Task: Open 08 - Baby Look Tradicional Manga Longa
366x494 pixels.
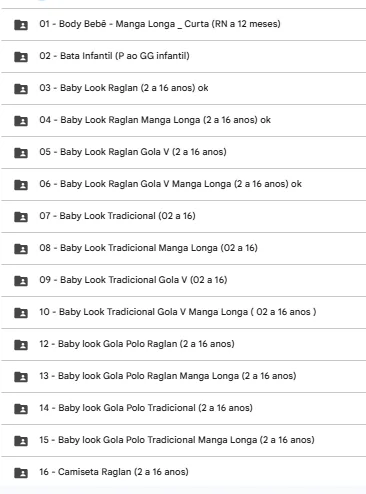Action: [x=183, y=248]
